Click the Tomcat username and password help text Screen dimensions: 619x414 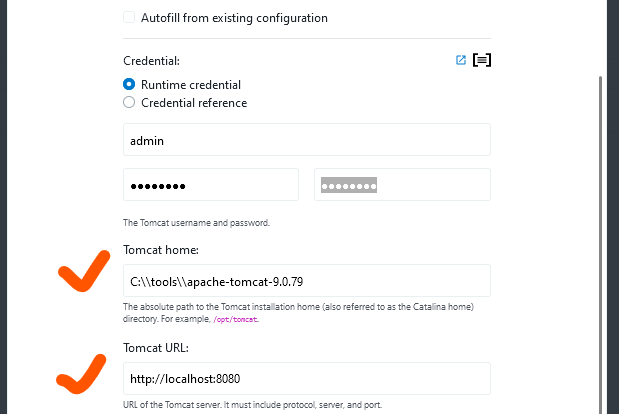pyautogui.click(x=196, y=223)
